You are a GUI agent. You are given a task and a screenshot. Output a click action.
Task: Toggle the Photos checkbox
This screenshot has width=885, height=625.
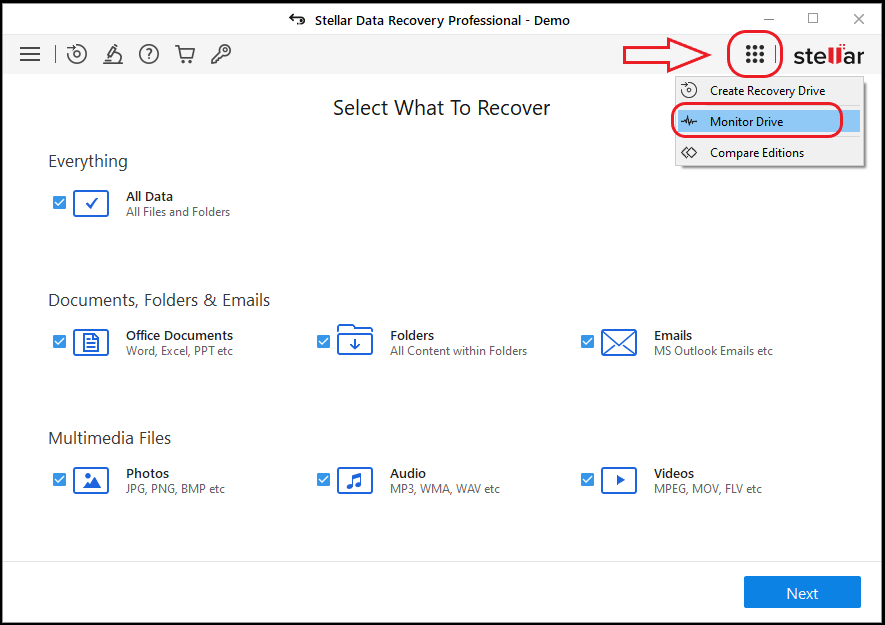pyautogui.click(x=59, y=480)
